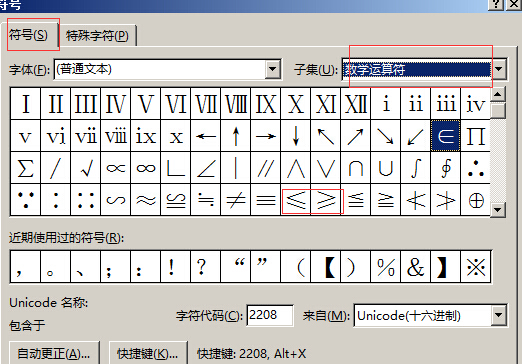Image resolution: width=522 pixels, height=364 pixels.
Task: Select the southwest arrow ↙ symbol
Action: tap(416, 136)
